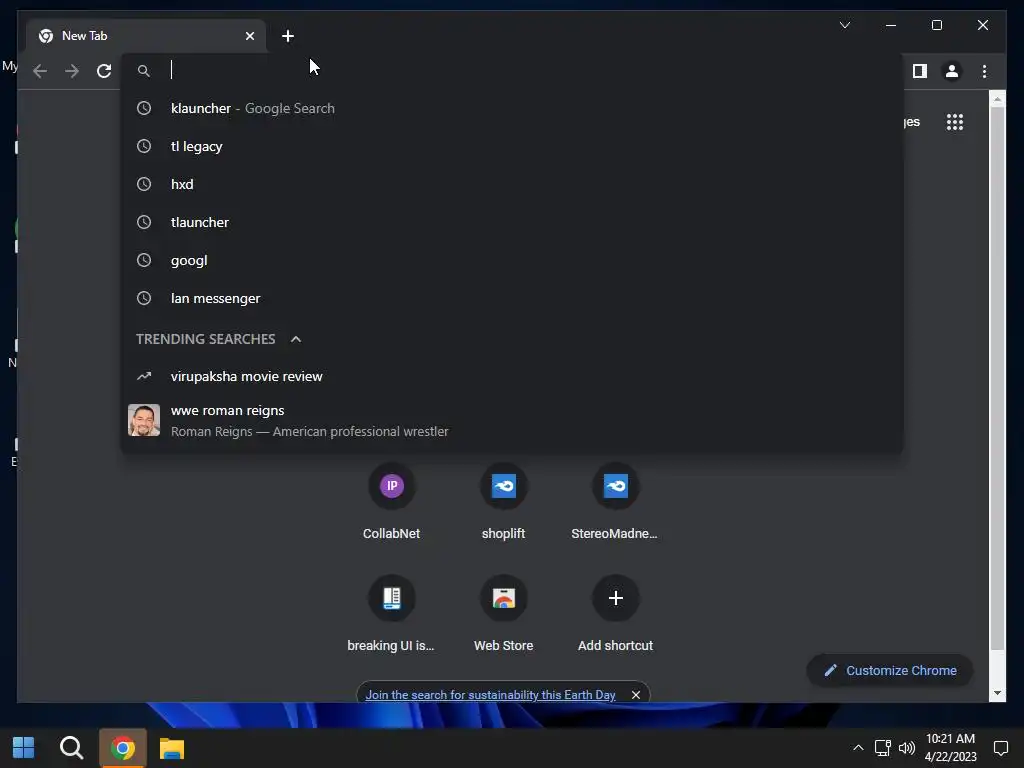Click the Customize Chrome button
Viewport: 1024px width, 768px height.
pos(890,671)
